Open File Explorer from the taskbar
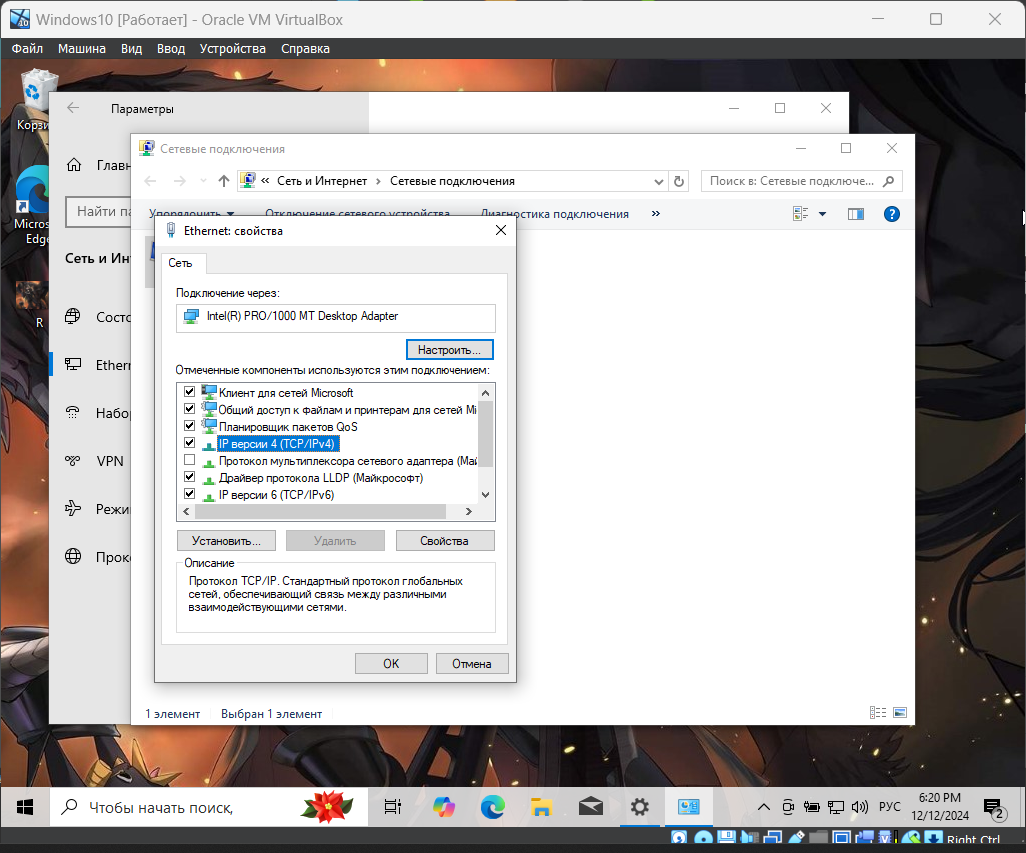 [x=542, y=807]
